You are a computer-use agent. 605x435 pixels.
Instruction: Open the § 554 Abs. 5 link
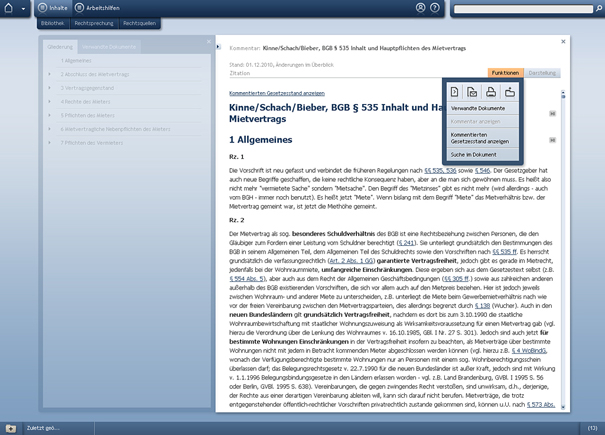tap(247, 279)
